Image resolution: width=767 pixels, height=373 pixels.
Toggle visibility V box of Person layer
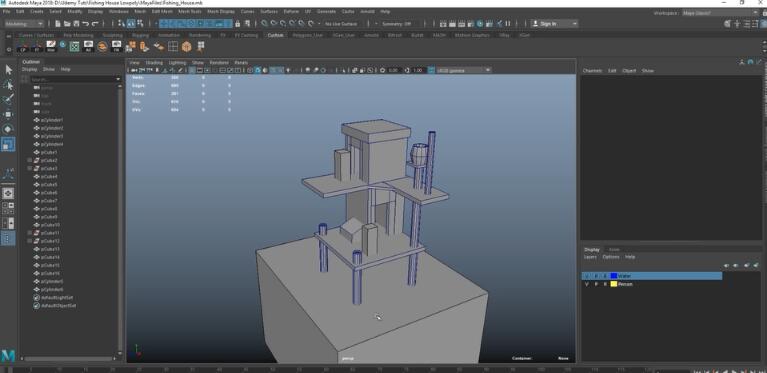(x=587, y=284)
